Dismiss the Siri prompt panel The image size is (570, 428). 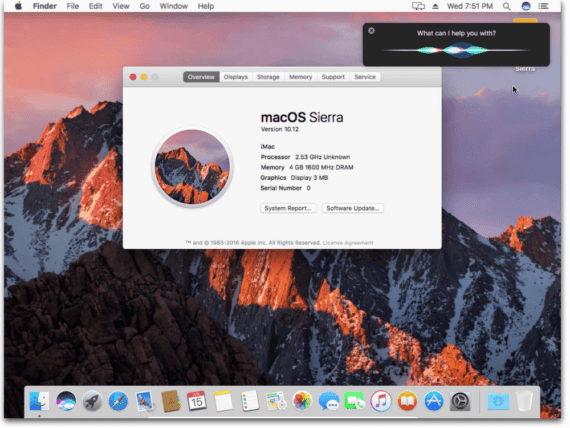pos(371,31)
